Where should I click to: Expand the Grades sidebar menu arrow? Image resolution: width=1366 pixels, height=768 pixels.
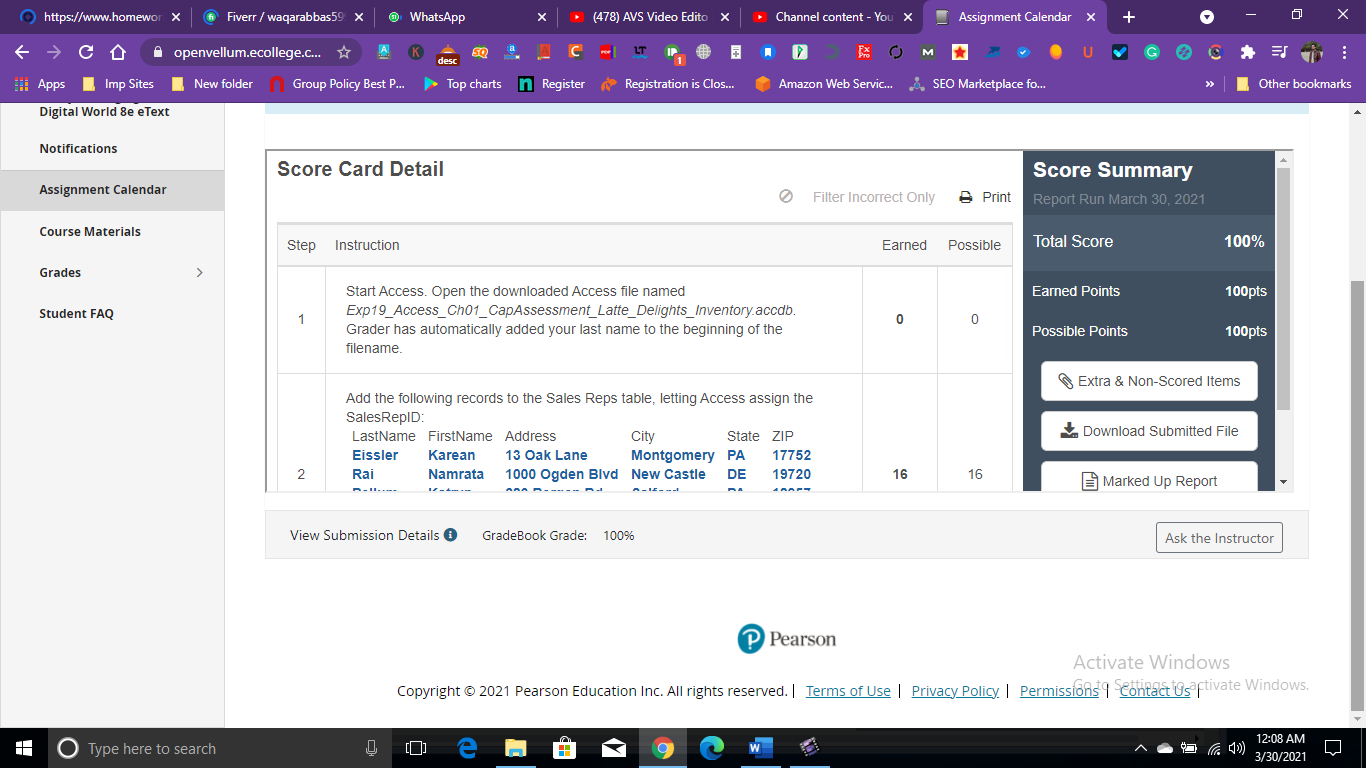tap(200, 272)
